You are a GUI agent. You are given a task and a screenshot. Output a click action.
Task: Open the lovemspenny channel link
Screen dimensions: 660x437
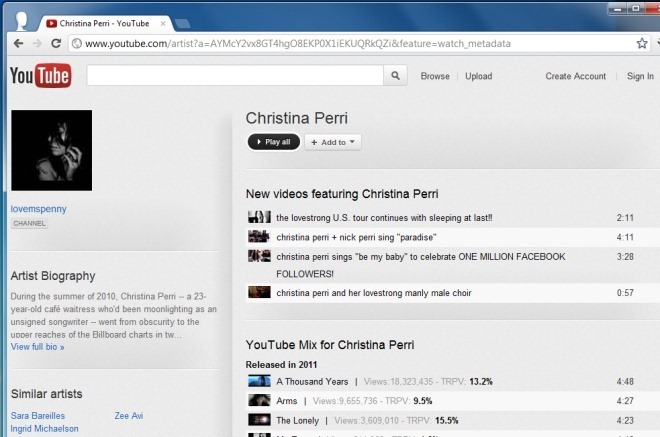pos(38,209)
